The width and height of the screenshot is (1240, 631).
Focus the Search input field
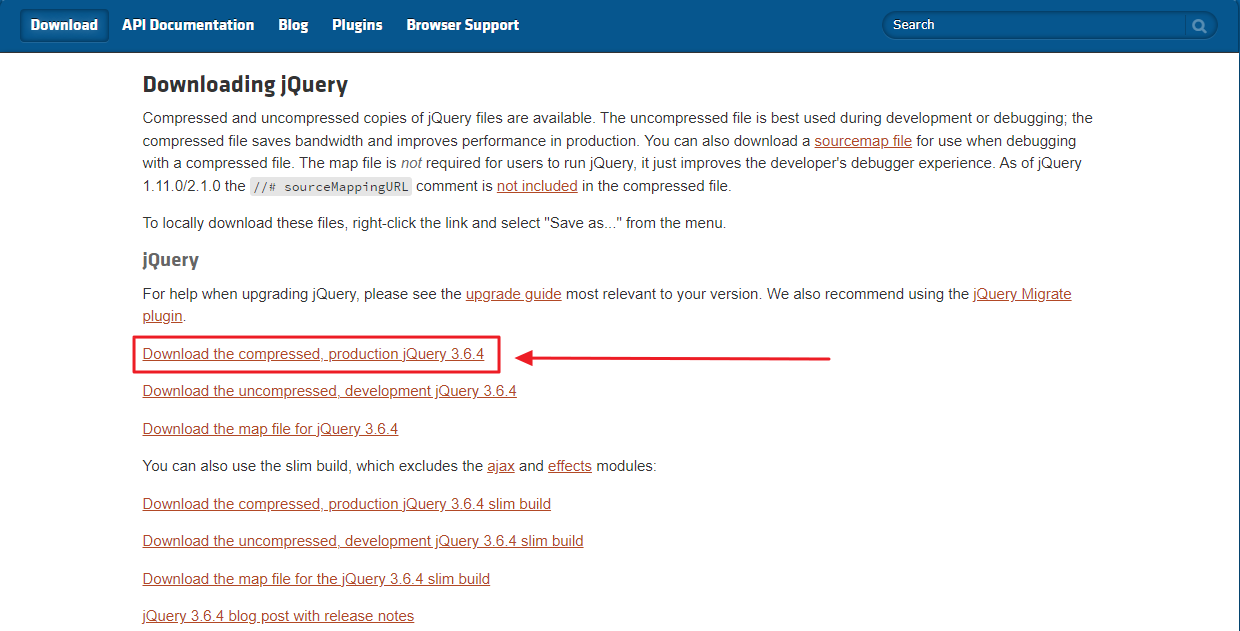coord(1036,25)
